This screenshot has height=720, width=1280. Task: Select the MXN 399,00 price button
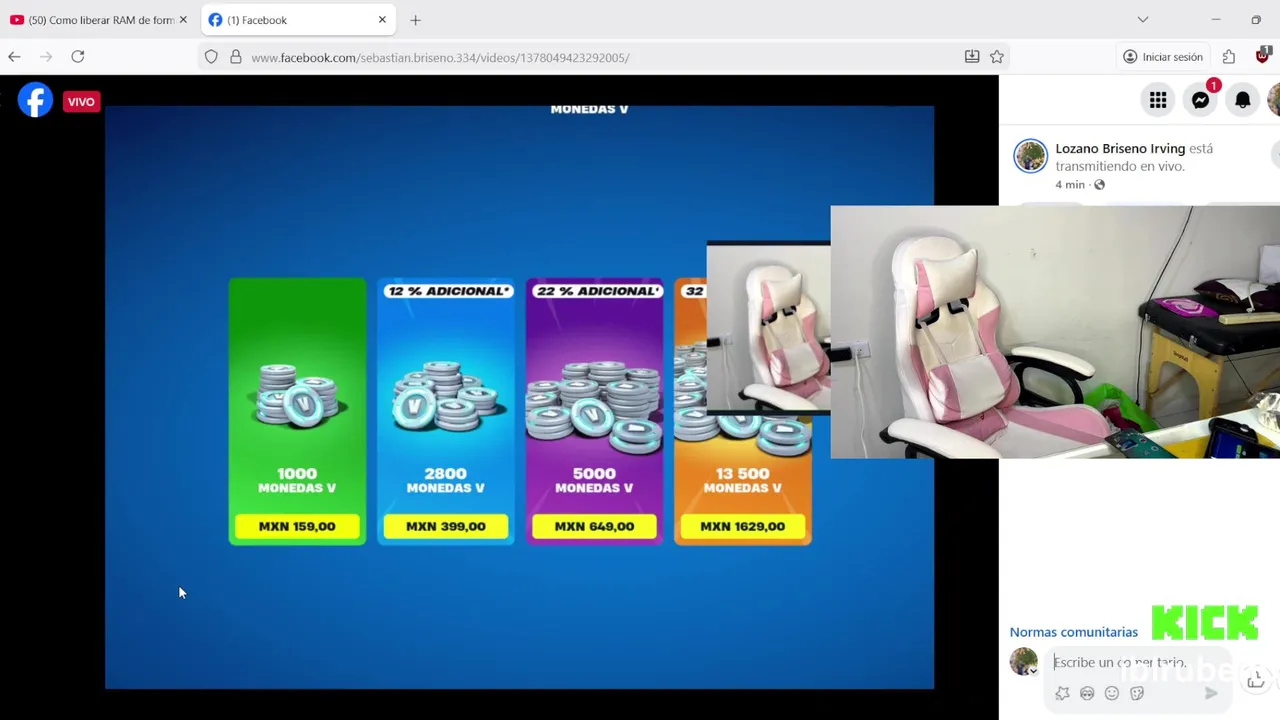point(446,526)
